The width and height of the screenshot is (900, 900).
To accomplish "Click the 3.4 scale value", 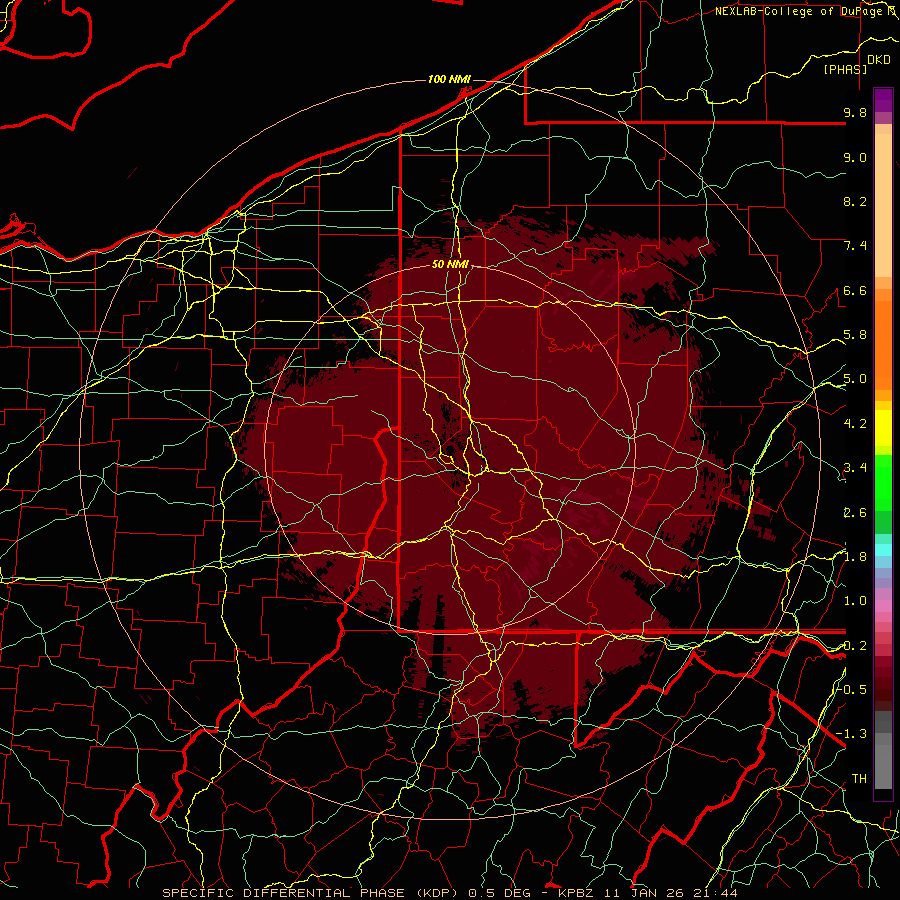I will point(855,468).
